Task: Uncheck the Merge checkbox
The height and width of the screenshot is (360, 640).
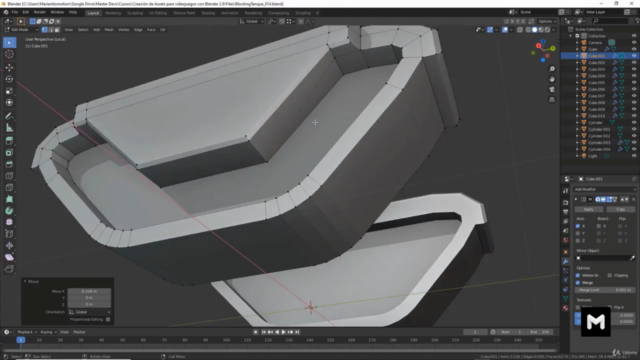Action: point(578,282)
